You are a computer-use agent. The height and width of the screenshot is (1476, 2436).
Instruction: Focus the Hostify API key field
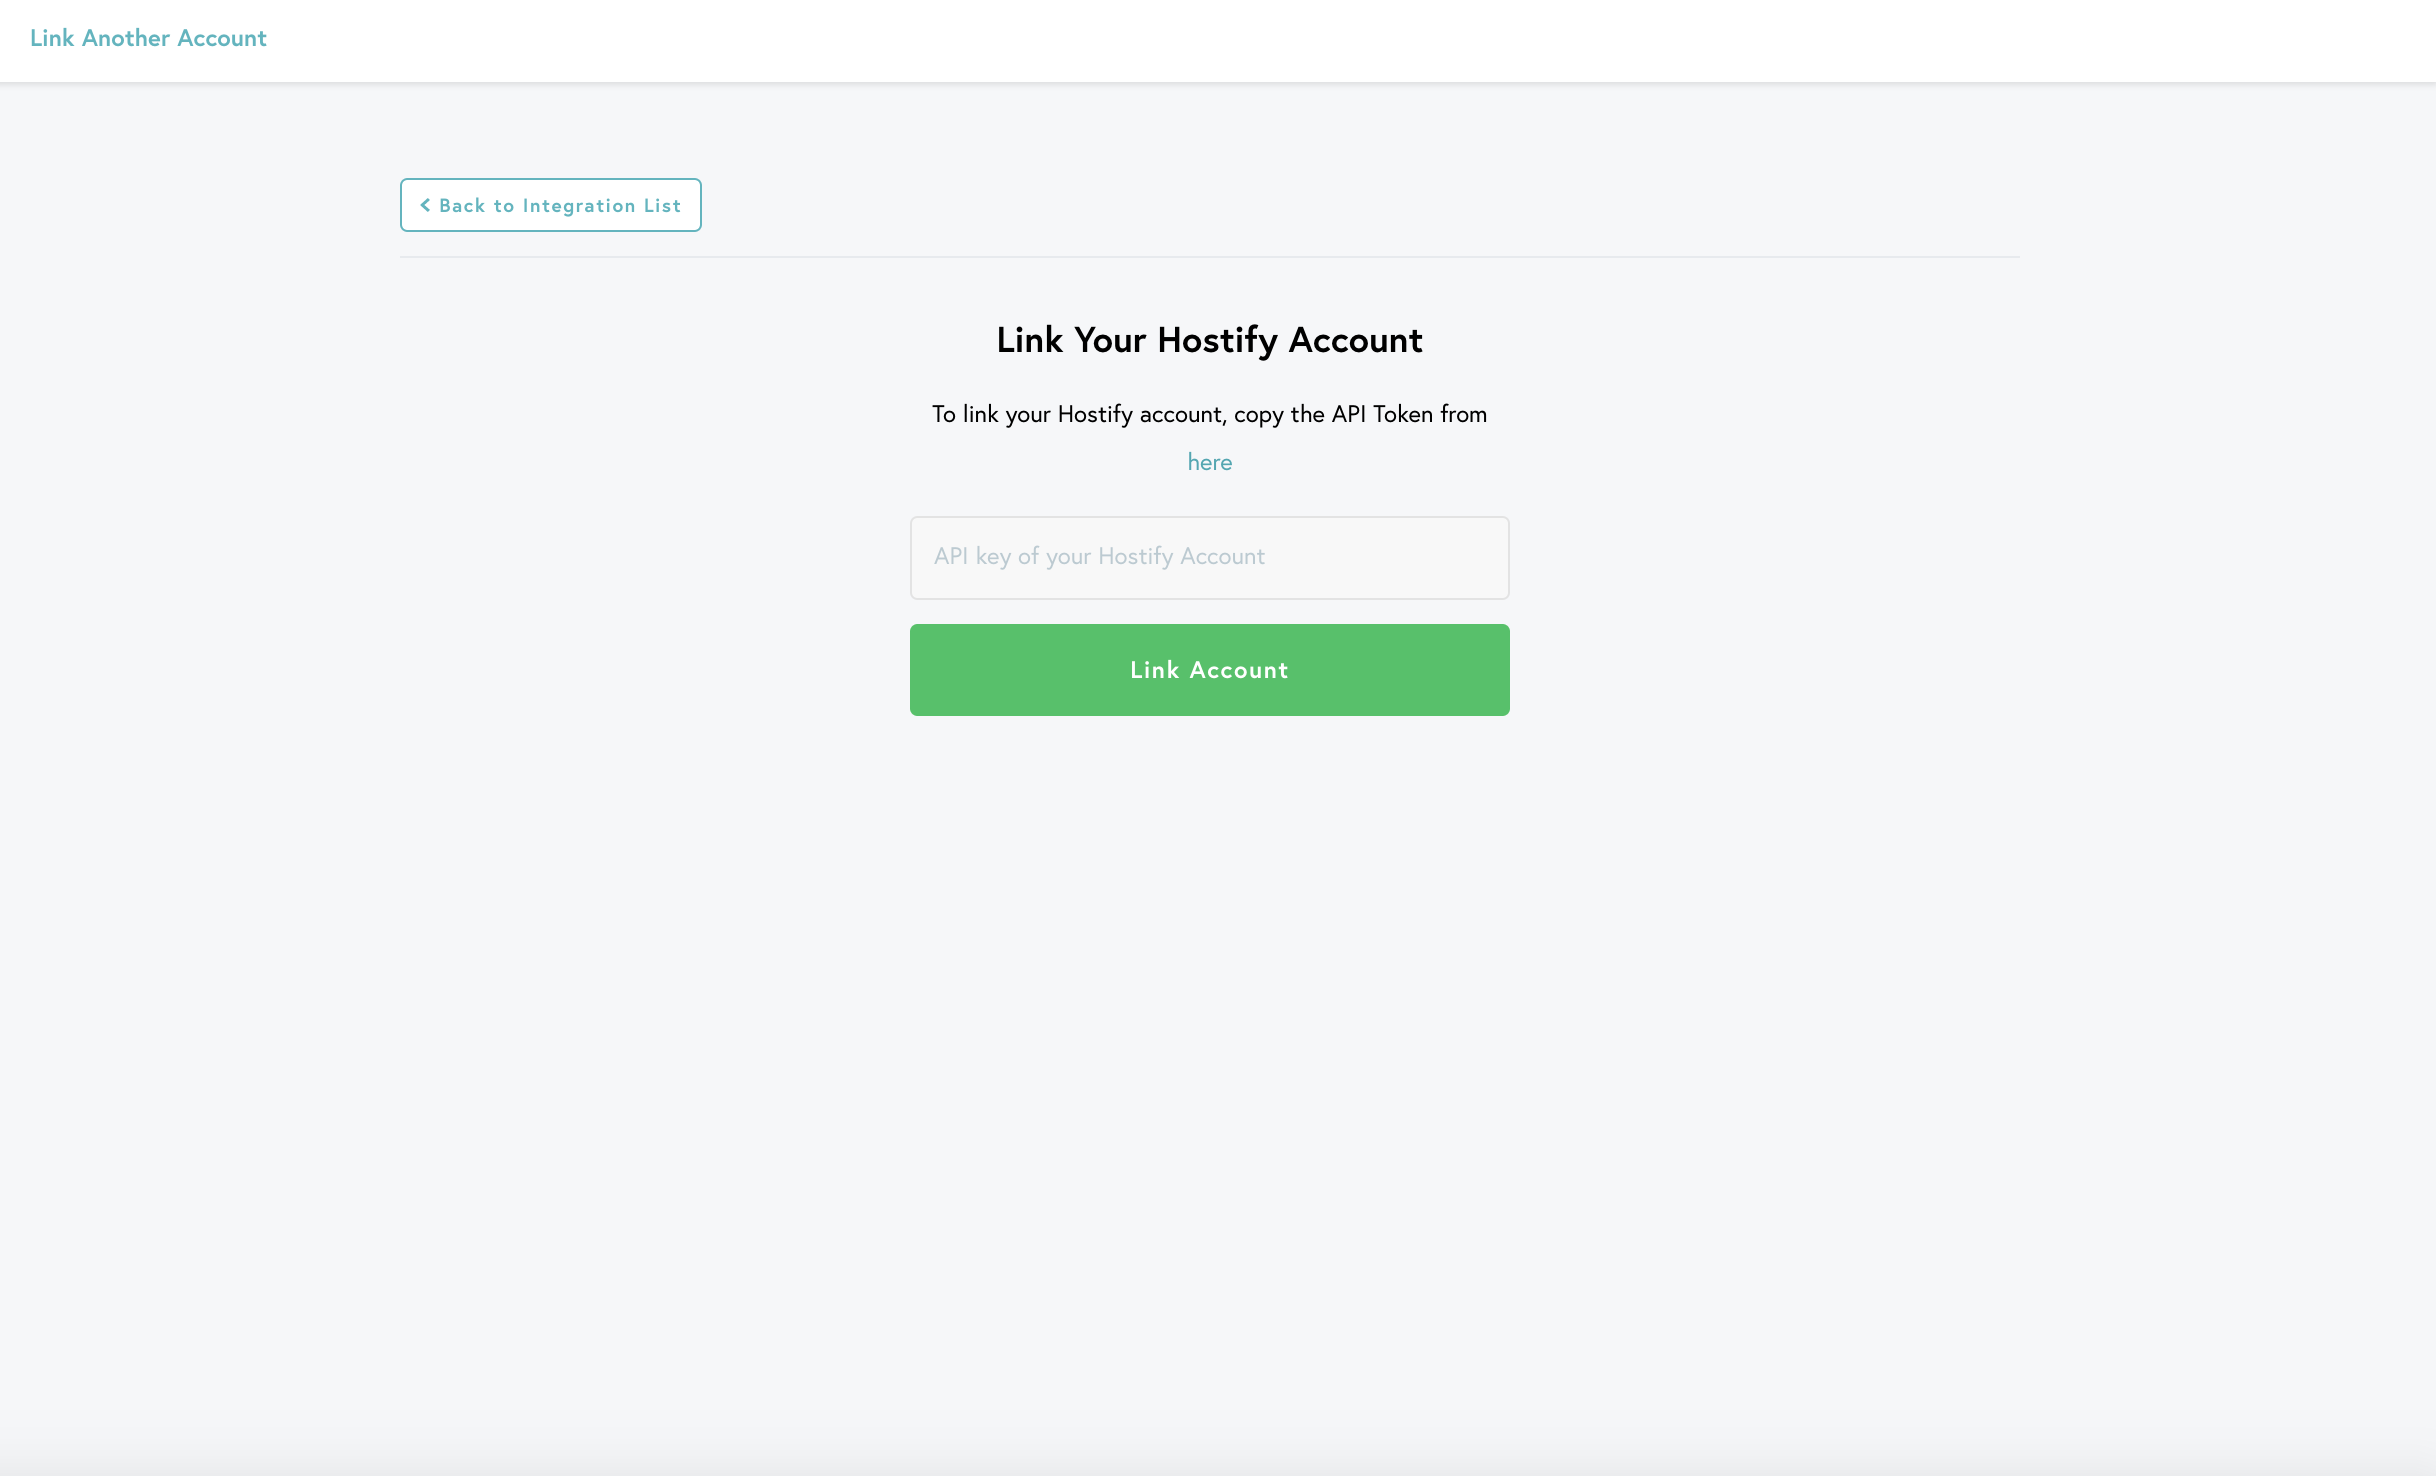1209,558
